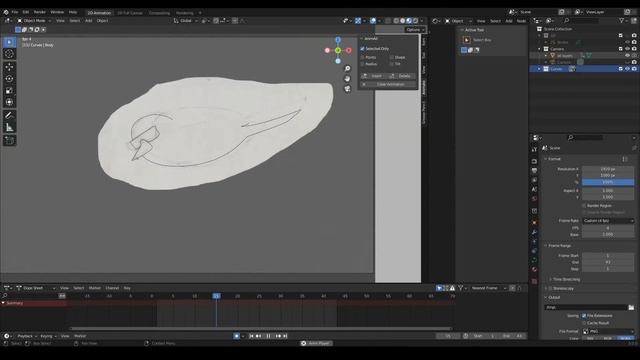Select the Transform tool
This screenshot has height=360, width=640.
pyautogui.click(x=9, y=102)
